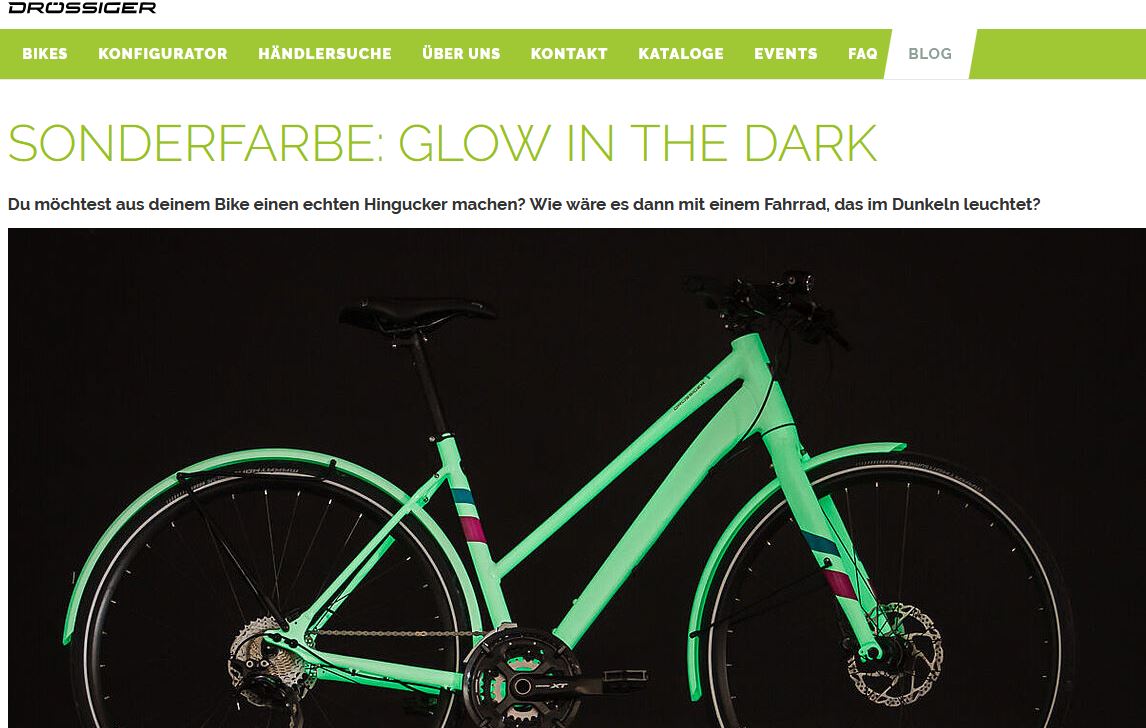Open the Bikes menu
Viewport: 1146px width, 728px height.
click(x=45, y=53)
